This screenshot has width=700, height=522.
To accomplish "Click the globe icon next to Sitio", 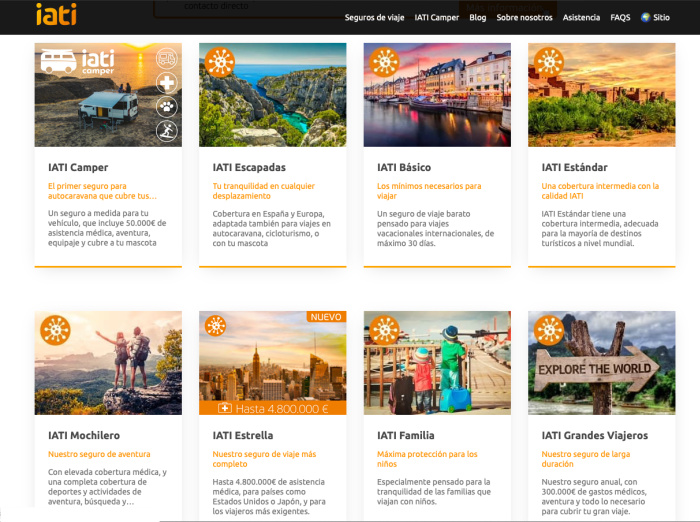I will (645, 17).
